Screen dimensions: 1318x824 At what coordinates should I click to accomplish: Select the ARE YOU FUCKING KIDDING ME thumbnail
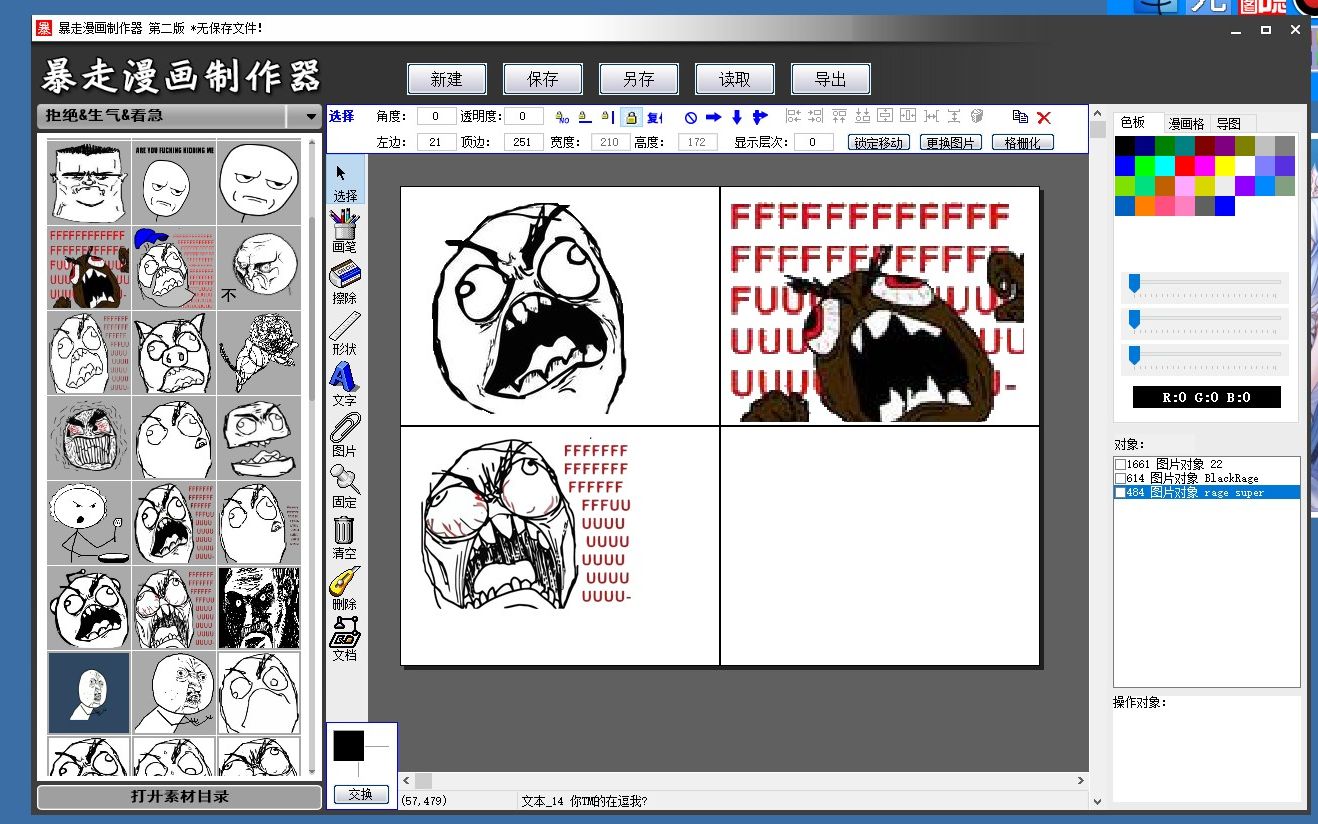coord(174,183)
